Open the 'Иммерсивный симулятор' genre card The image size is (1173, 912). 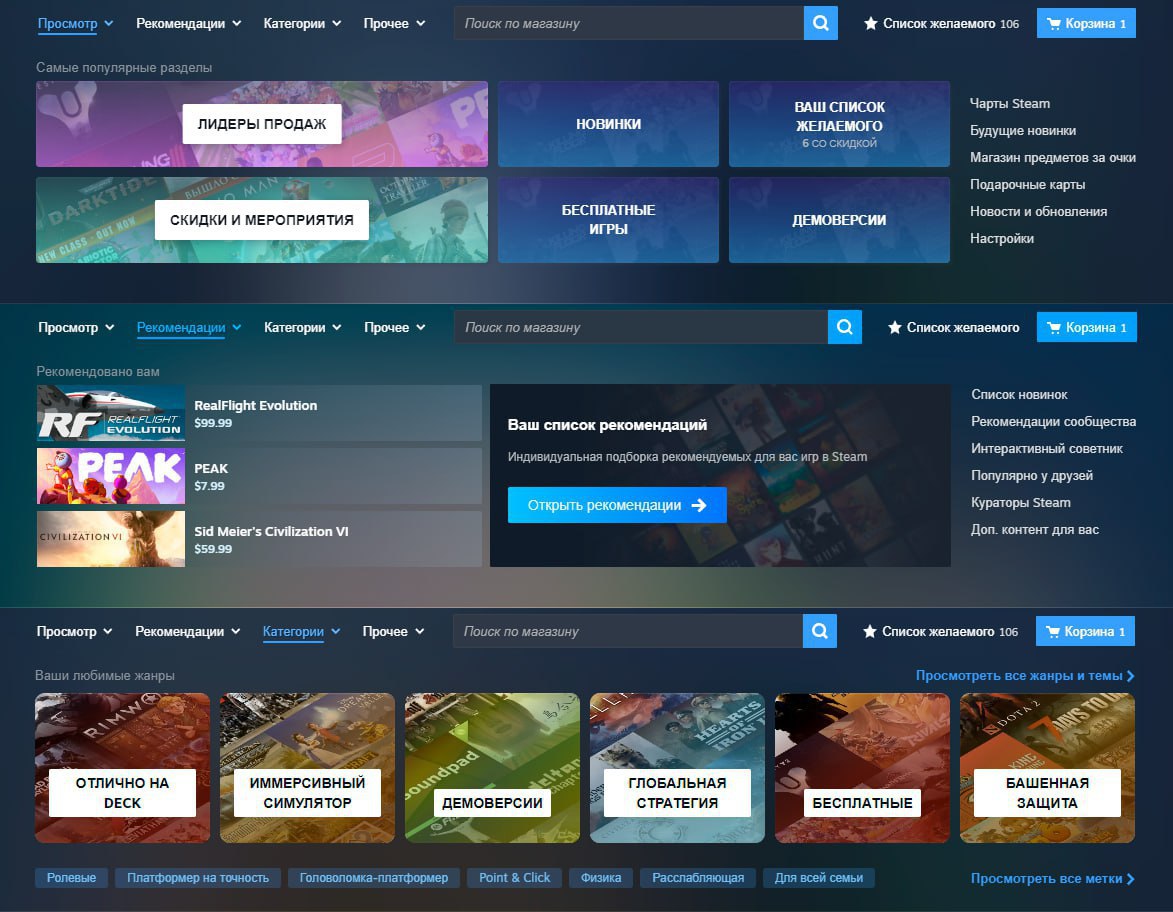307,768
